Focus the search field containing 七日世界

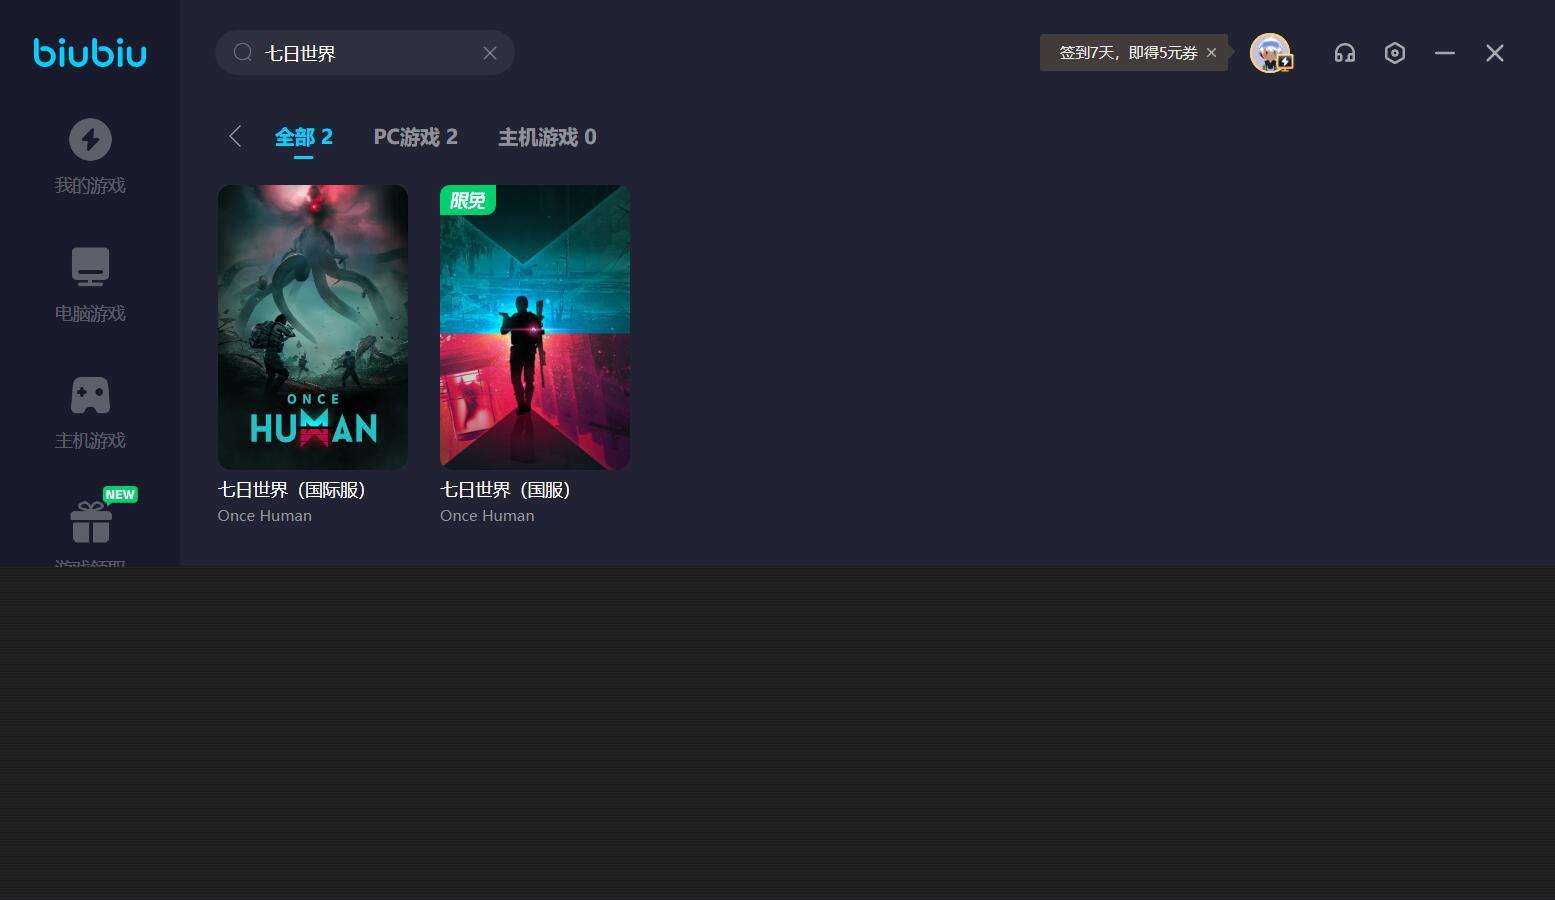coord(365,53)
